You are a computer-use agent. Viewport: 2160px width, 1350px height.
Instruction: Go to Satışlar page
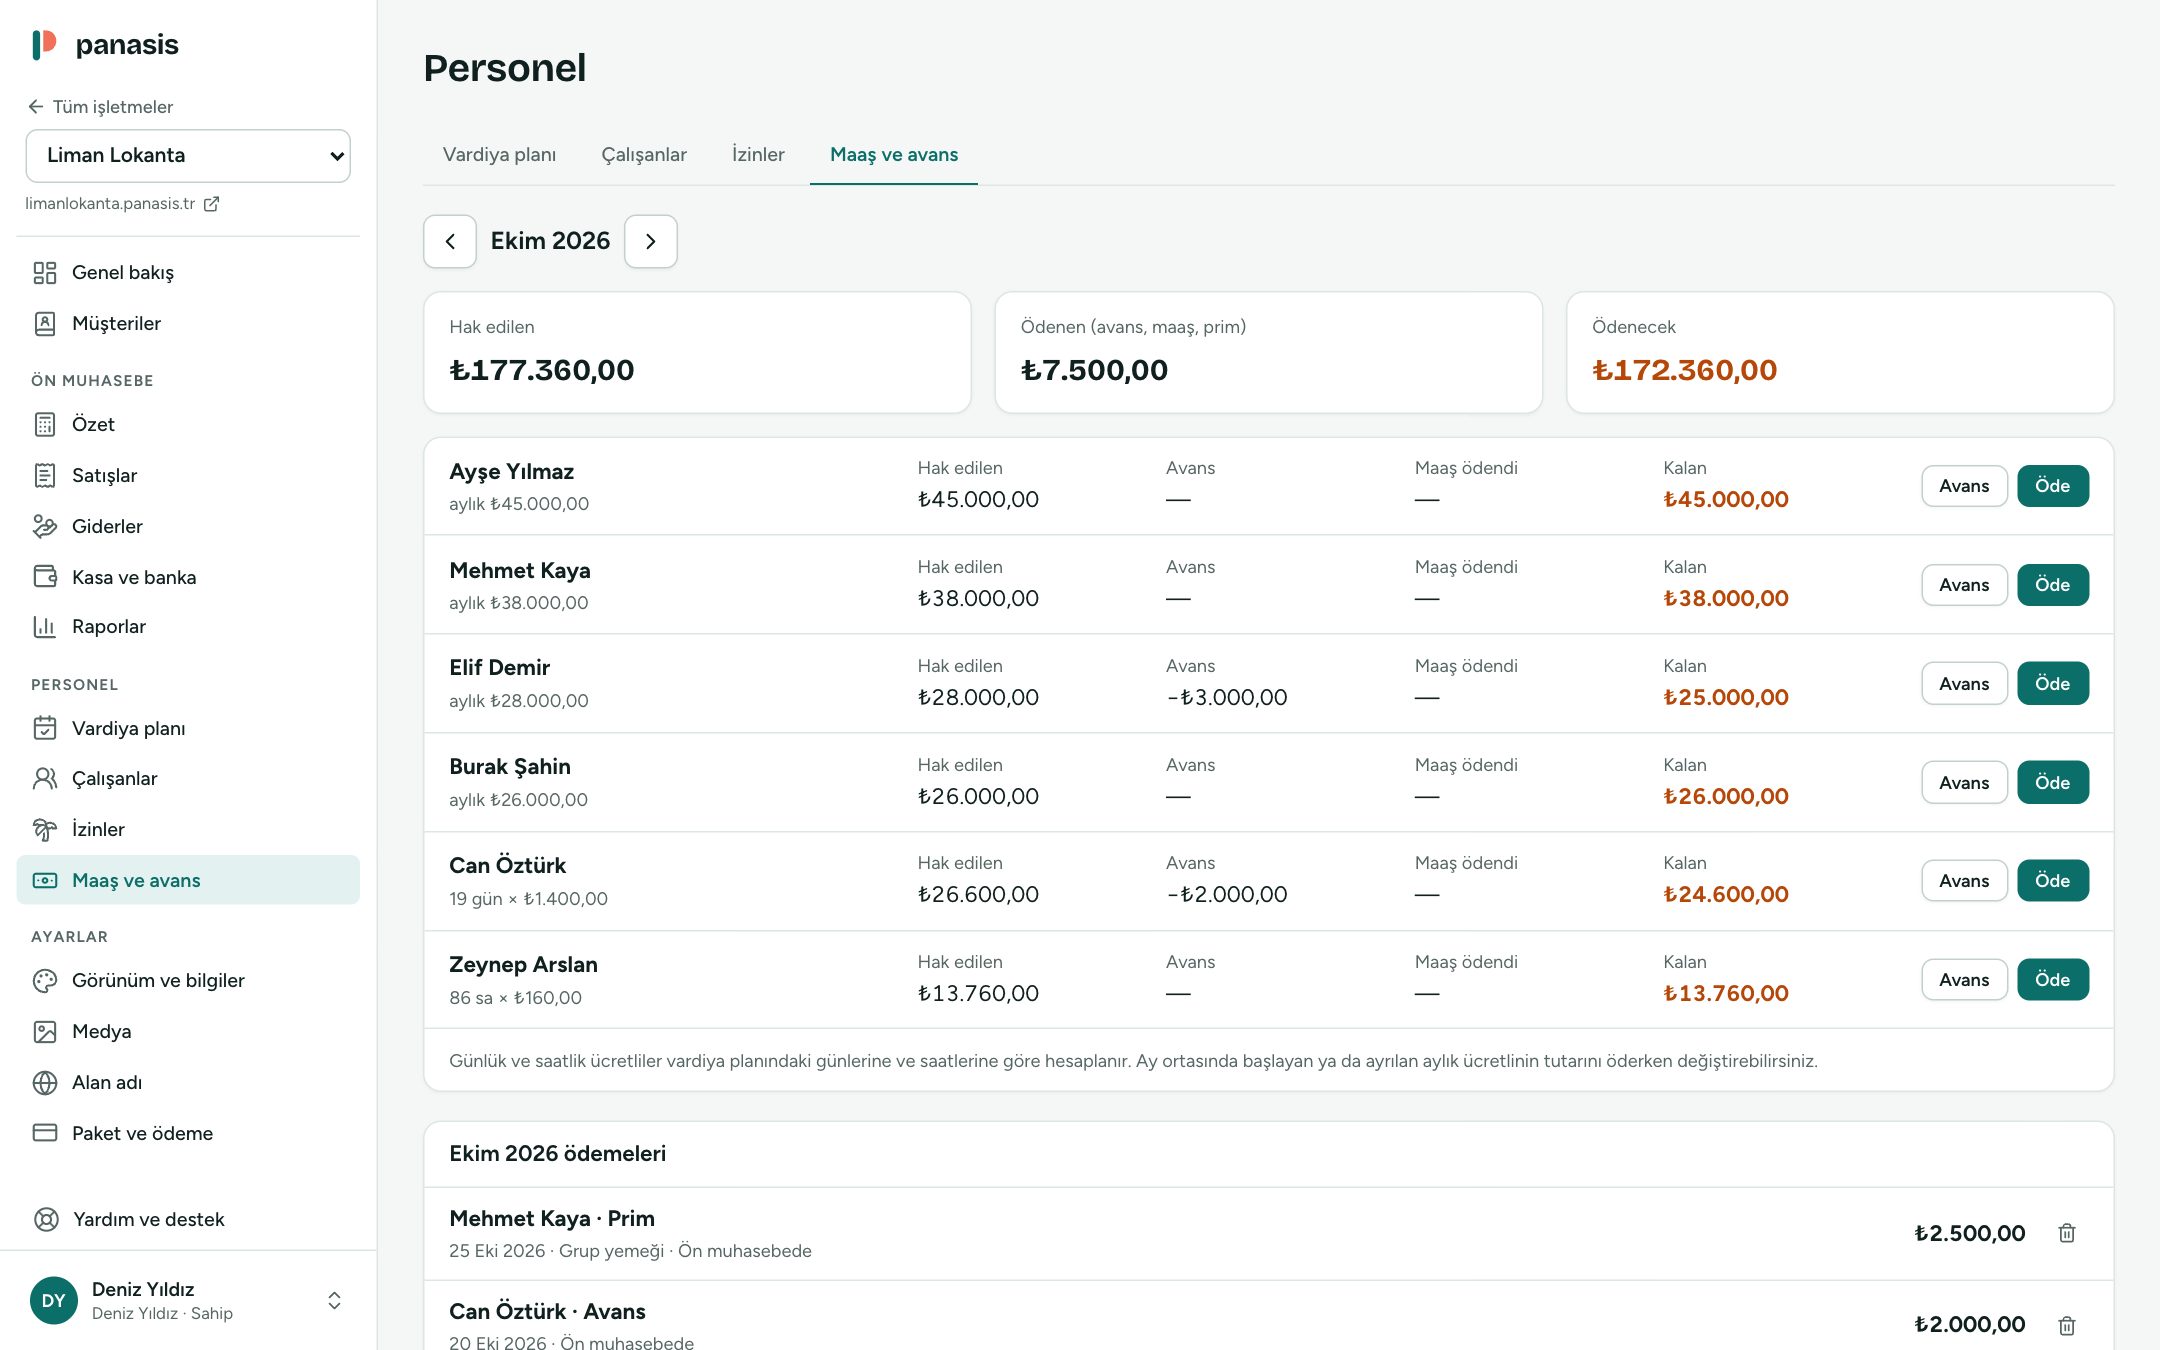[x=188, y=475]
